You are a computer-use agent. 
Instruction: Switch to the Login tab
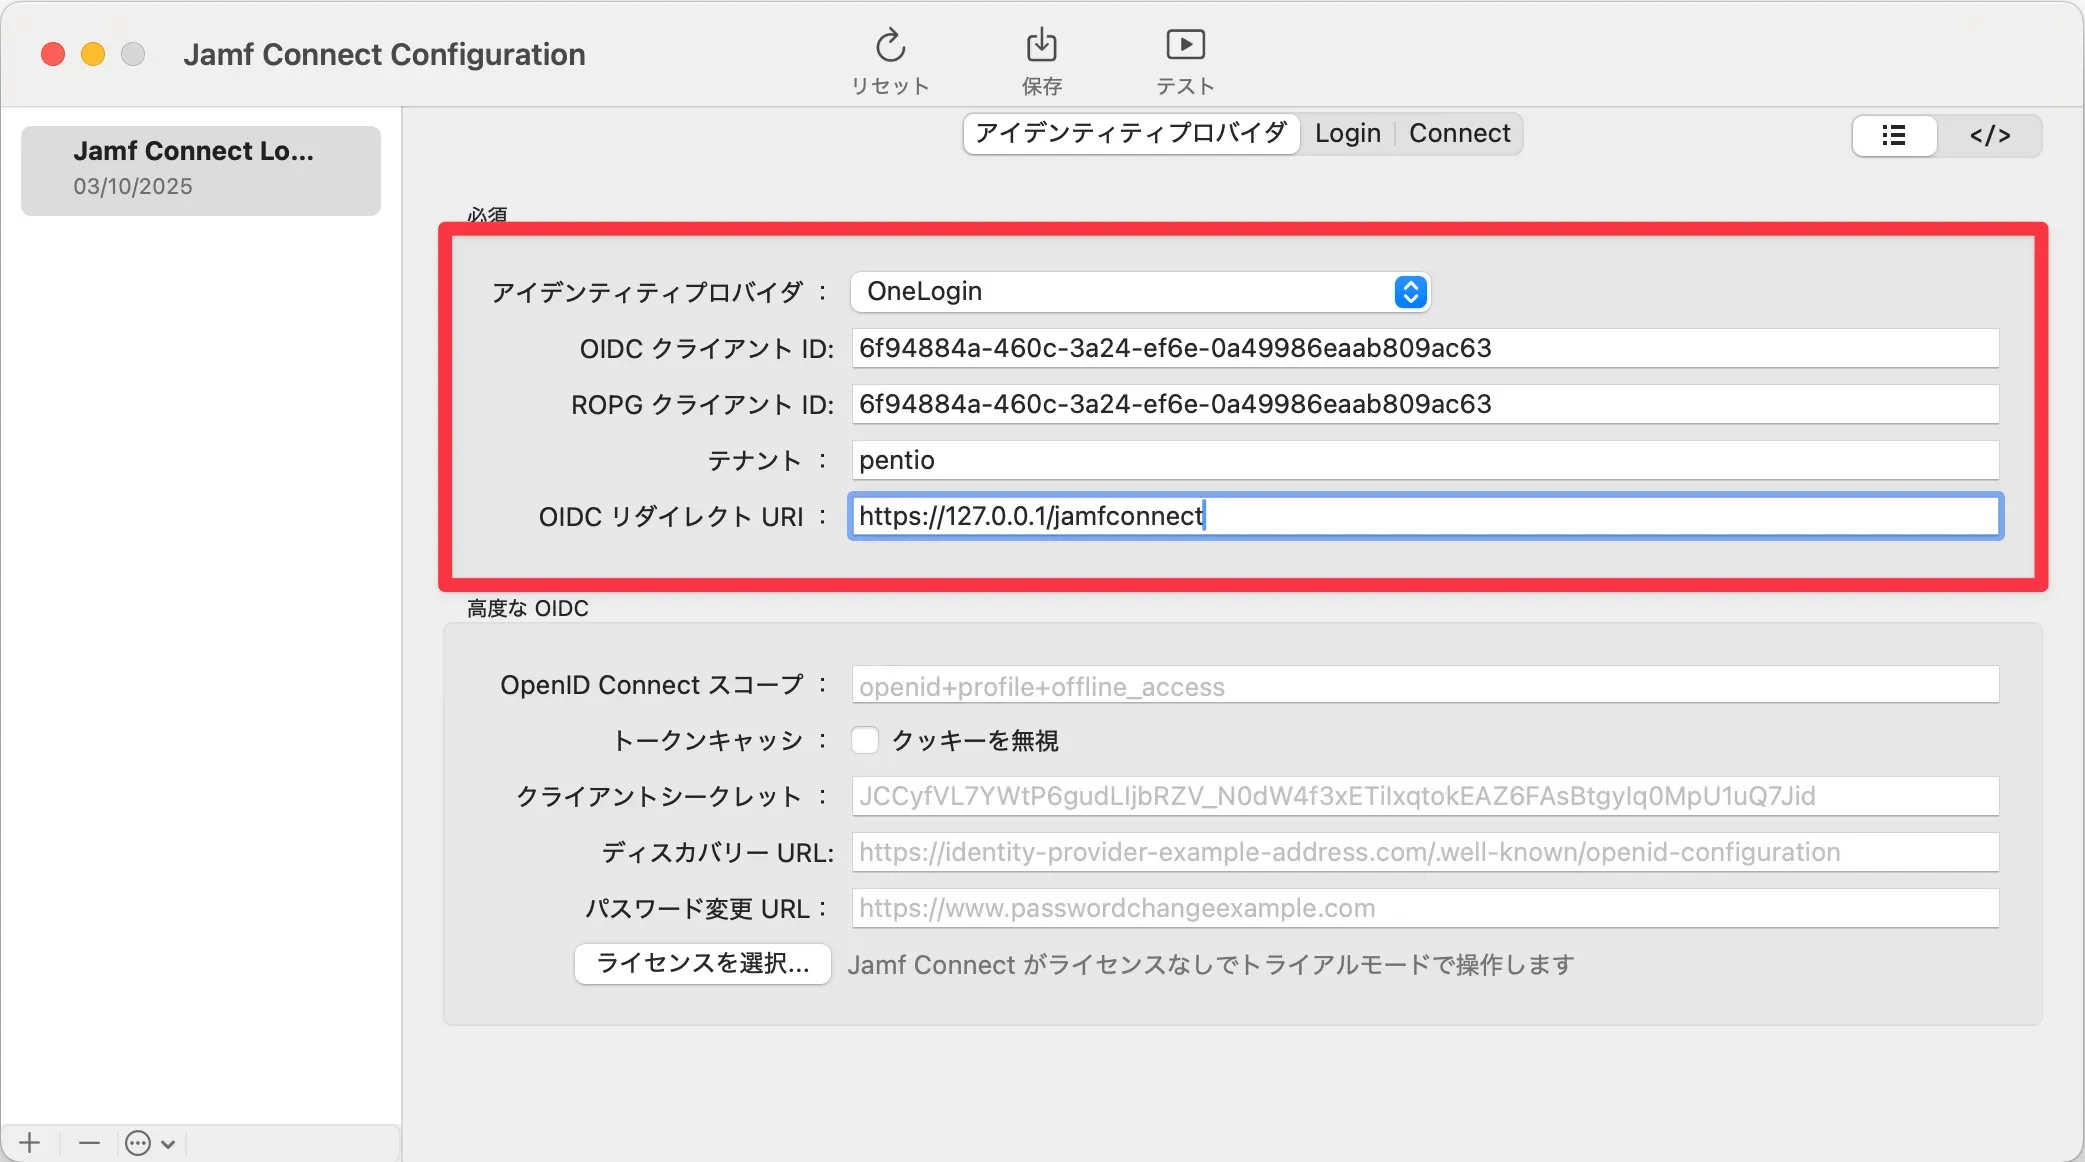[x=1347, y=133]
